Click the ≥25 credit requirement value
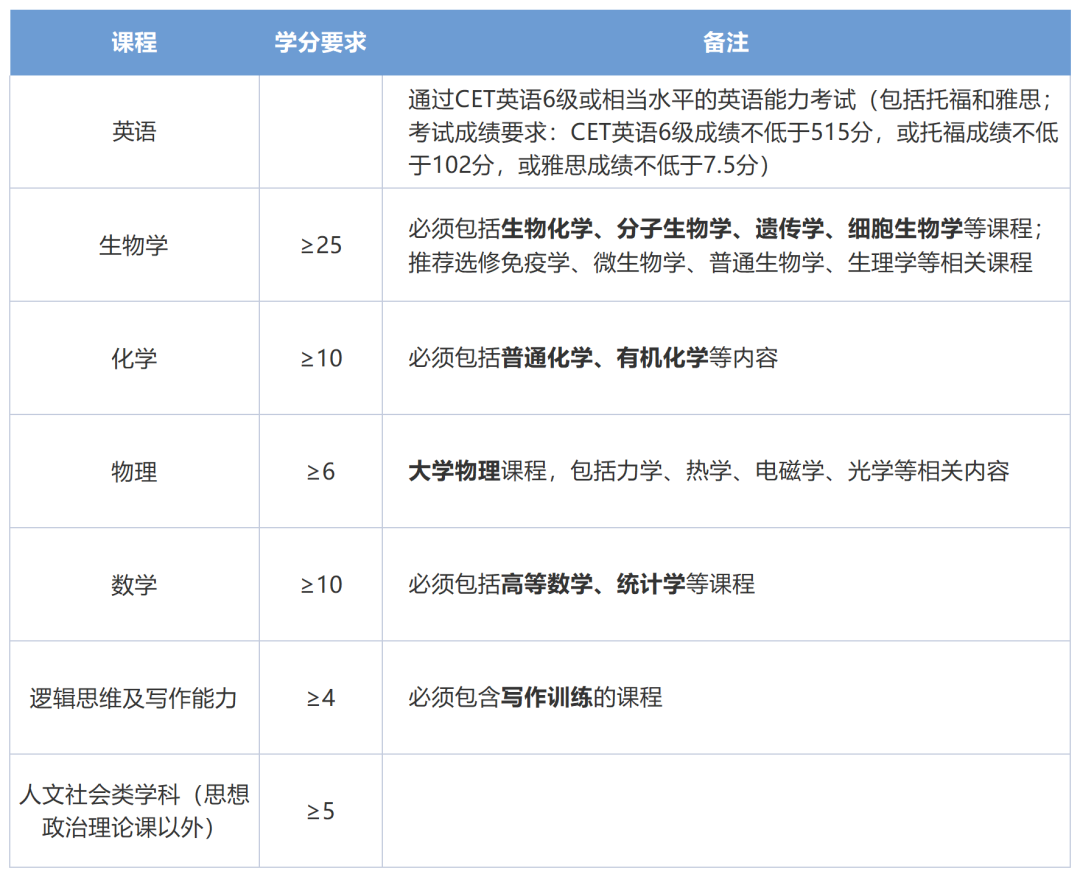 [x=321, y=245]
